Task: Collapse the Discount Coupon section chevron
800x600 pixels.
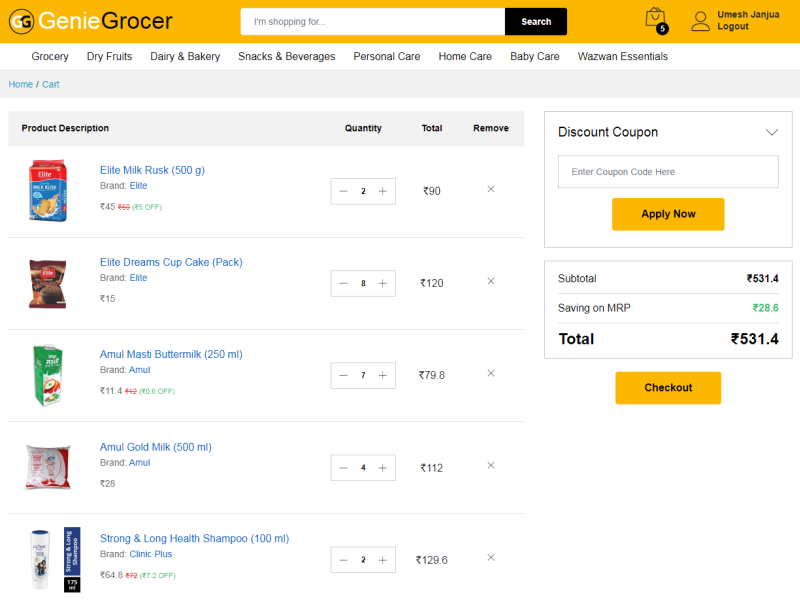Action: [771, 131]
